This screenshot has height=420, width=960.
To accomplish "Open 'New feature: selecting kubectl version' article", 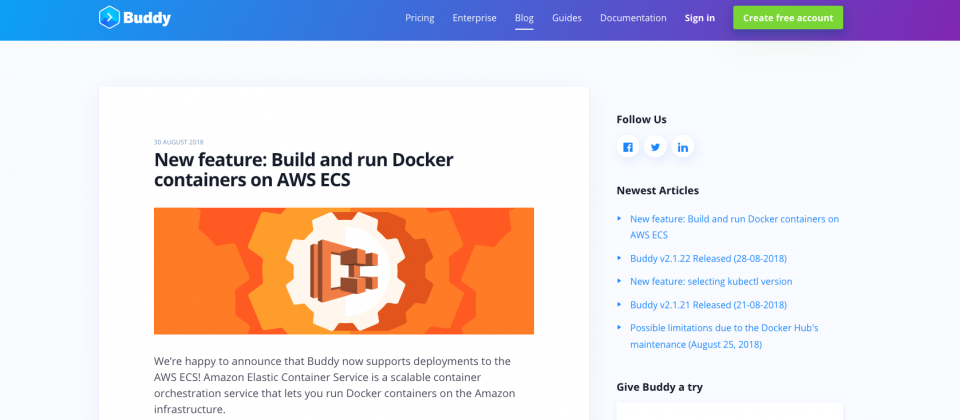I will pyautogui.click(x=711, y=282).
